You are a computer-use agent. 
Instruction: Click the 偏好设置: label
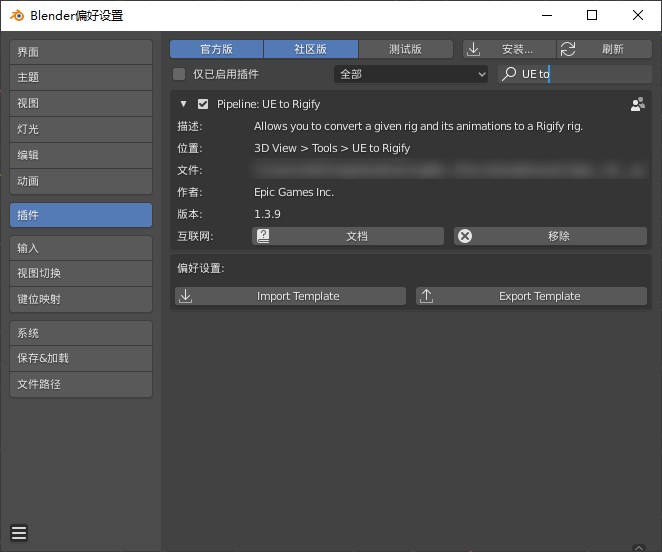click(x=201, y=268)
